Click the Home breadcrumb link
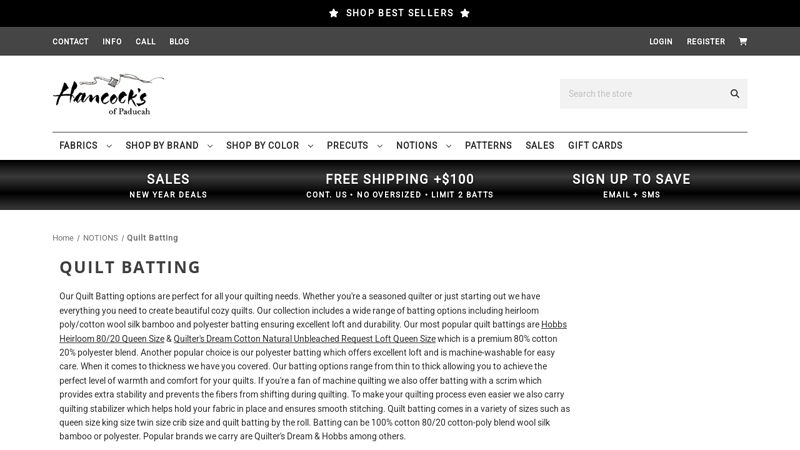The width and height of the screenshot is (800, 450). (x=63, y=238)
